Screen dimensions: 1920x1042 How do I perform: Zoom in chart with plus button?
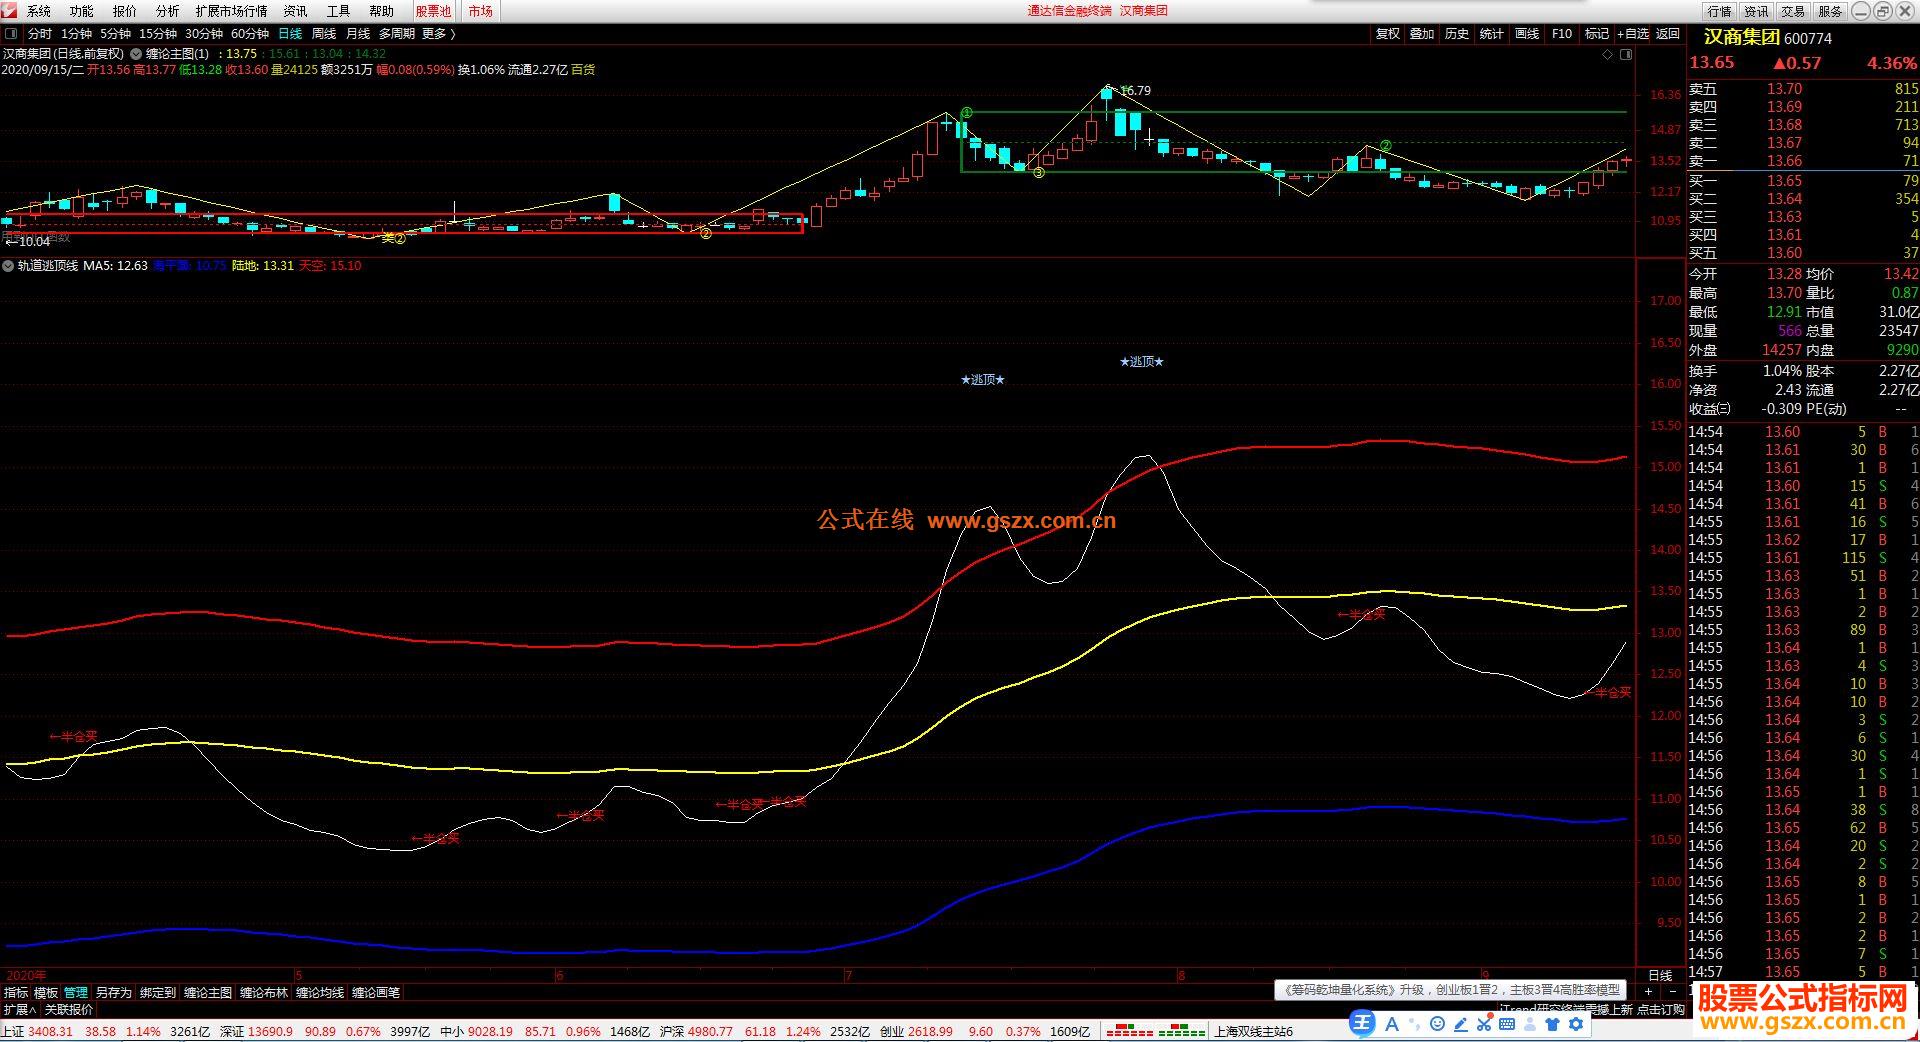pyautogui.click(x=1648, y=992)
